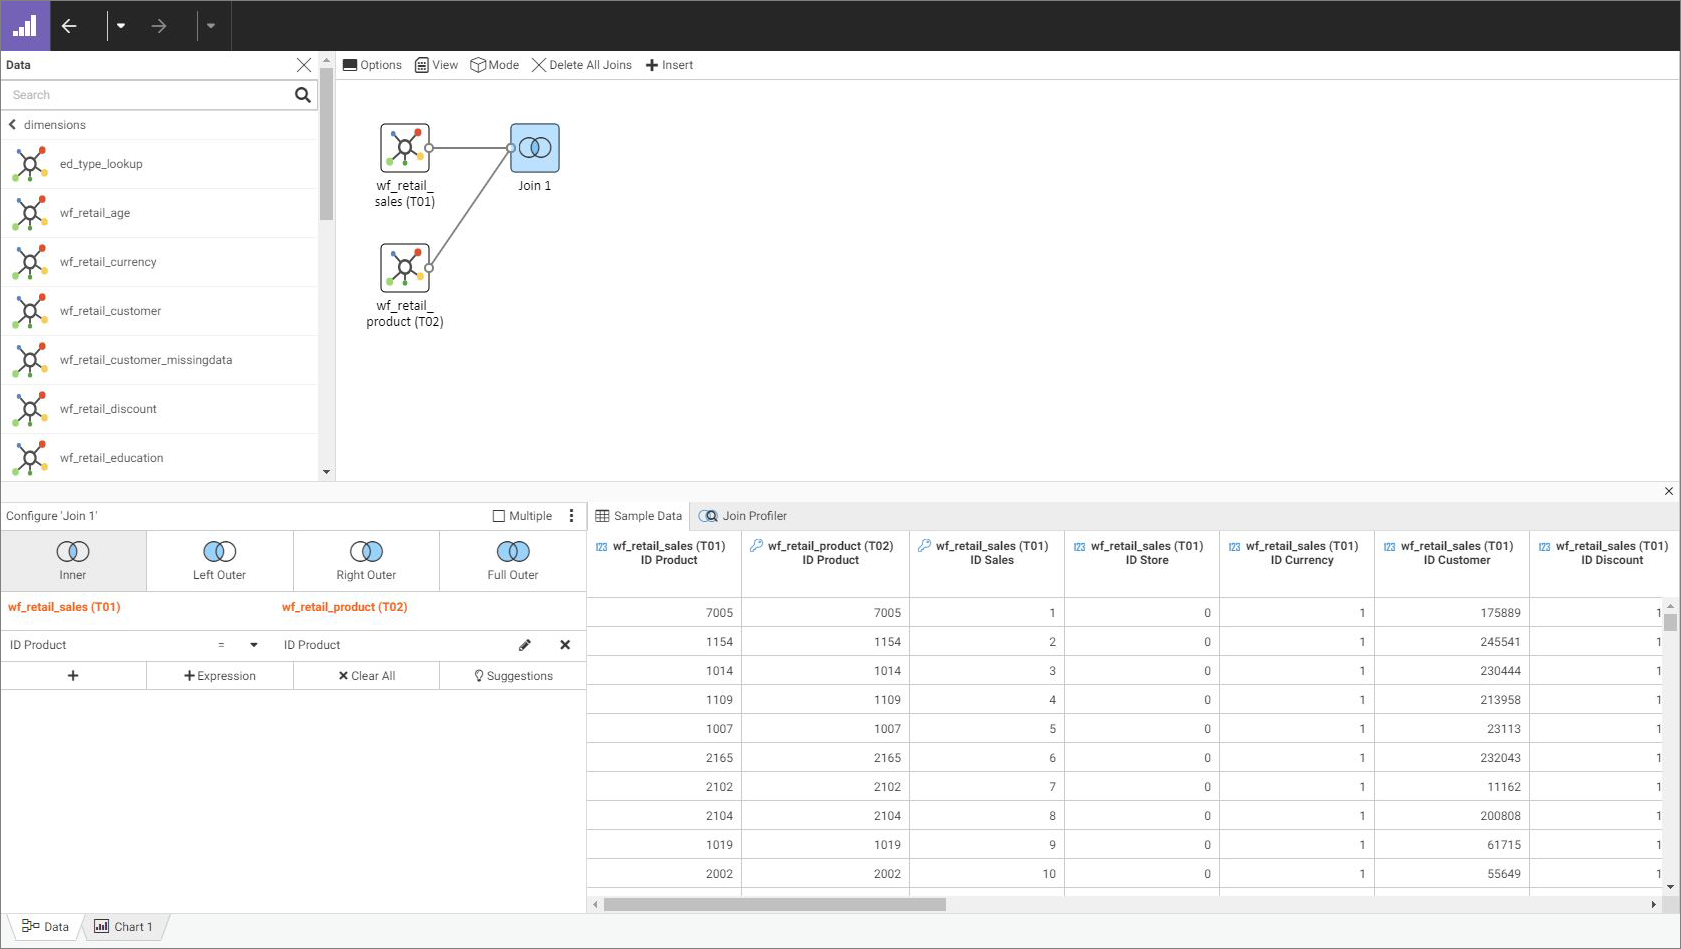Viewport: 1681px width, 949px height.
Task: Collapse the dimensions folder chevron
Action: point(12,125)
